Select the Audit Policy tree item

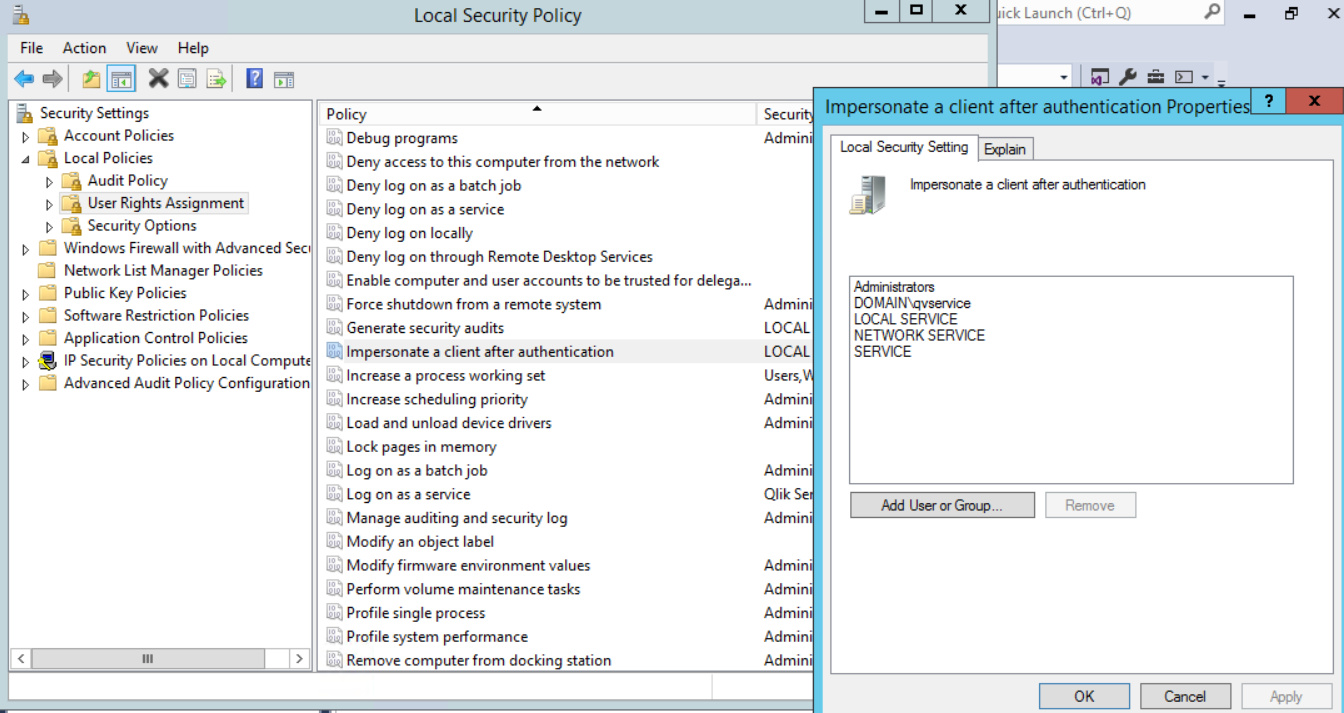click(127, 180)
